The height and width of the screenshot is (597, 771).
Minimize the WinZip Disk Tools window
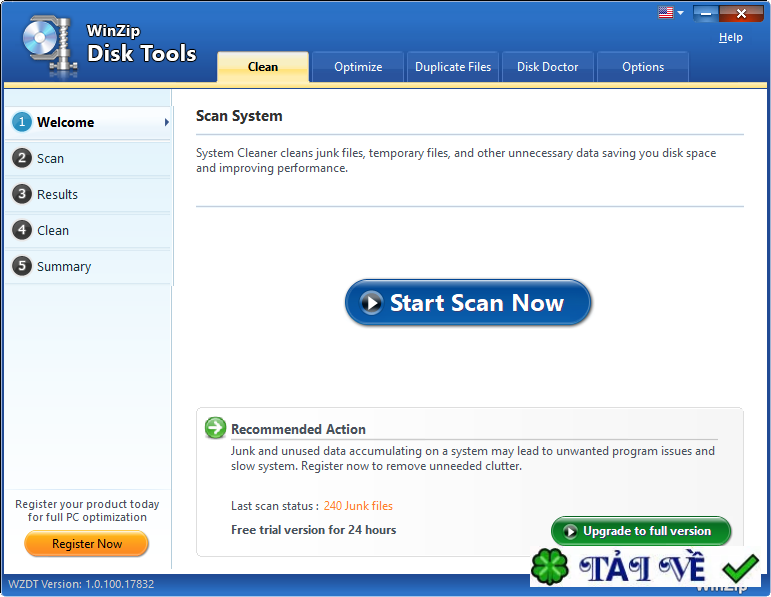pos(706,13)
